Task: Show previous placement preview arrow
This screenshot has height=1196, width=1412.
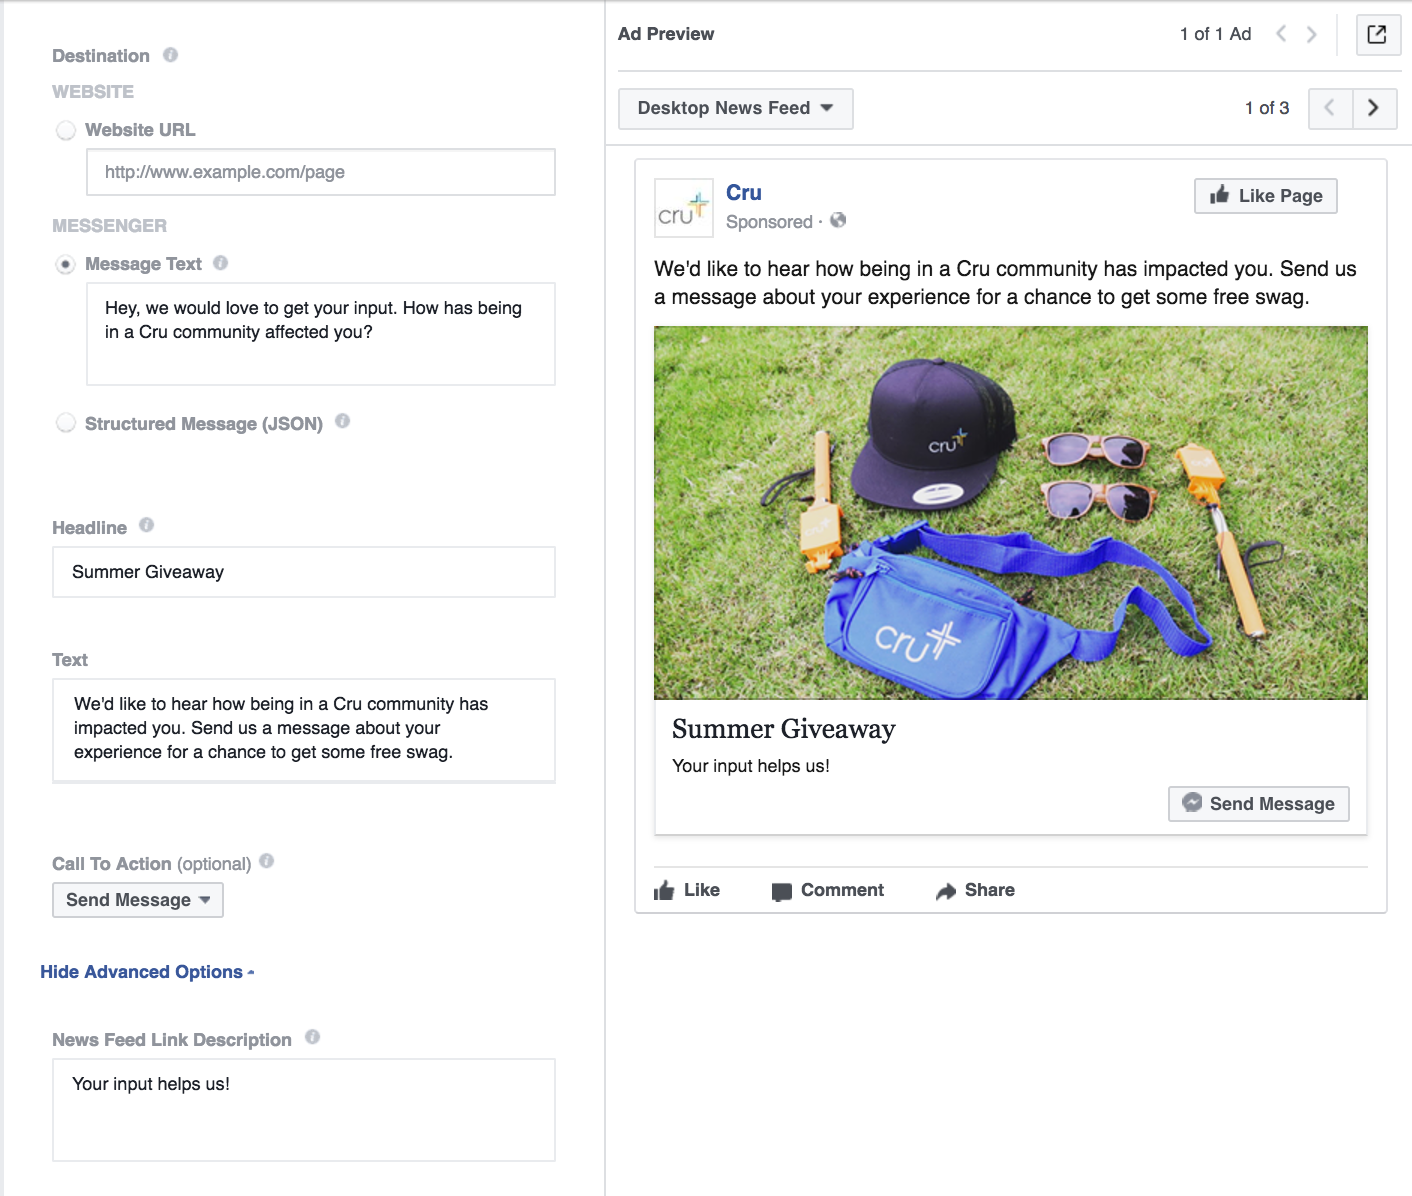Action: [1330, 108]
